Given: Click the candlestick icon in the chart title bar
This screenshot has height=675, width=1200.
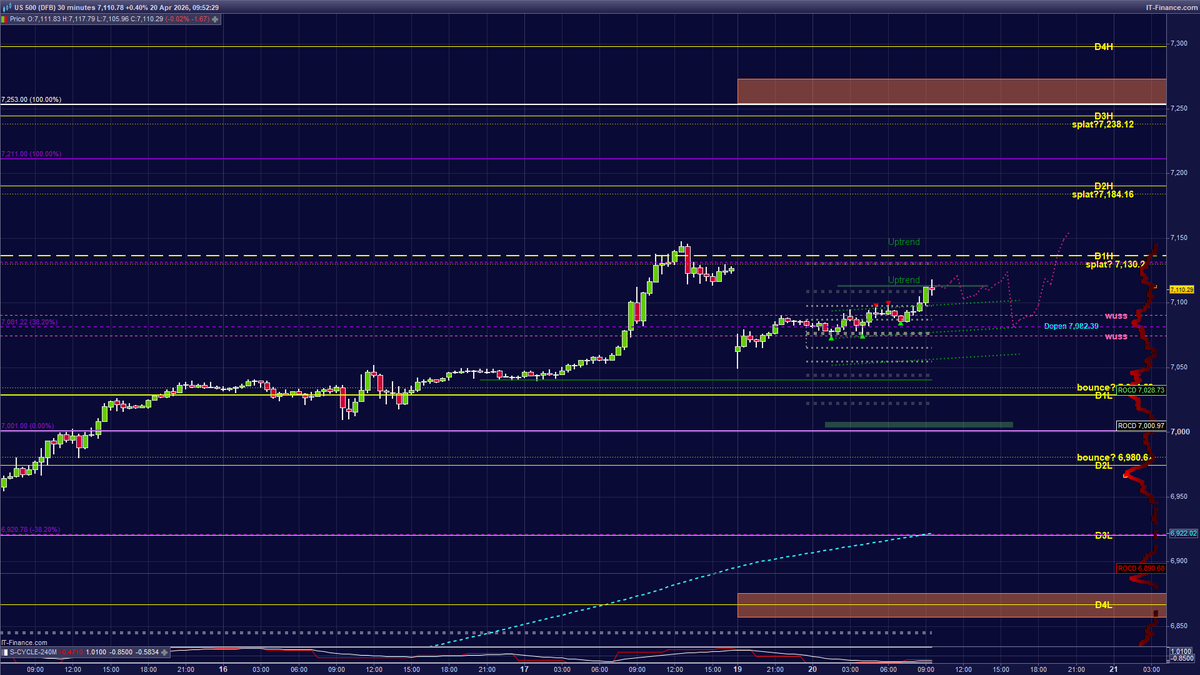Looking at the screenshot, I should tap(8, 6).
